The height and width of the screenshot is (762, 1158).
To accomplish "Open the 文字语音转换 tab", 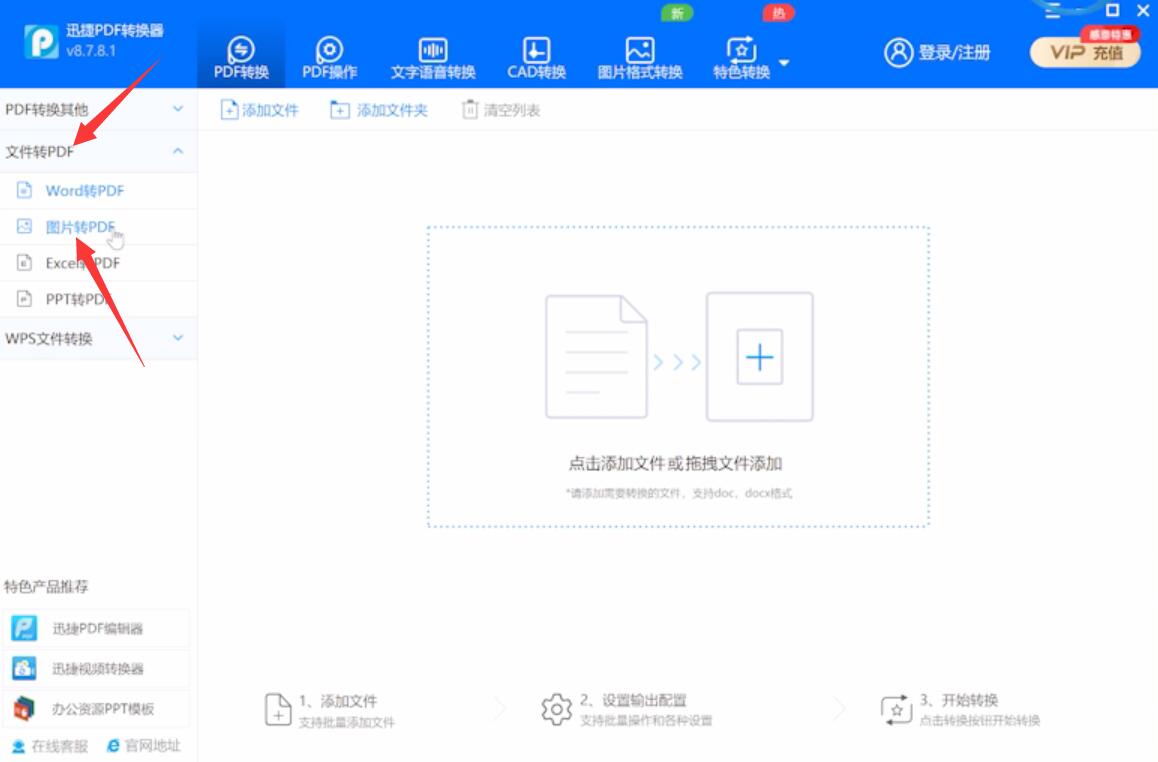I will point(433,57).
